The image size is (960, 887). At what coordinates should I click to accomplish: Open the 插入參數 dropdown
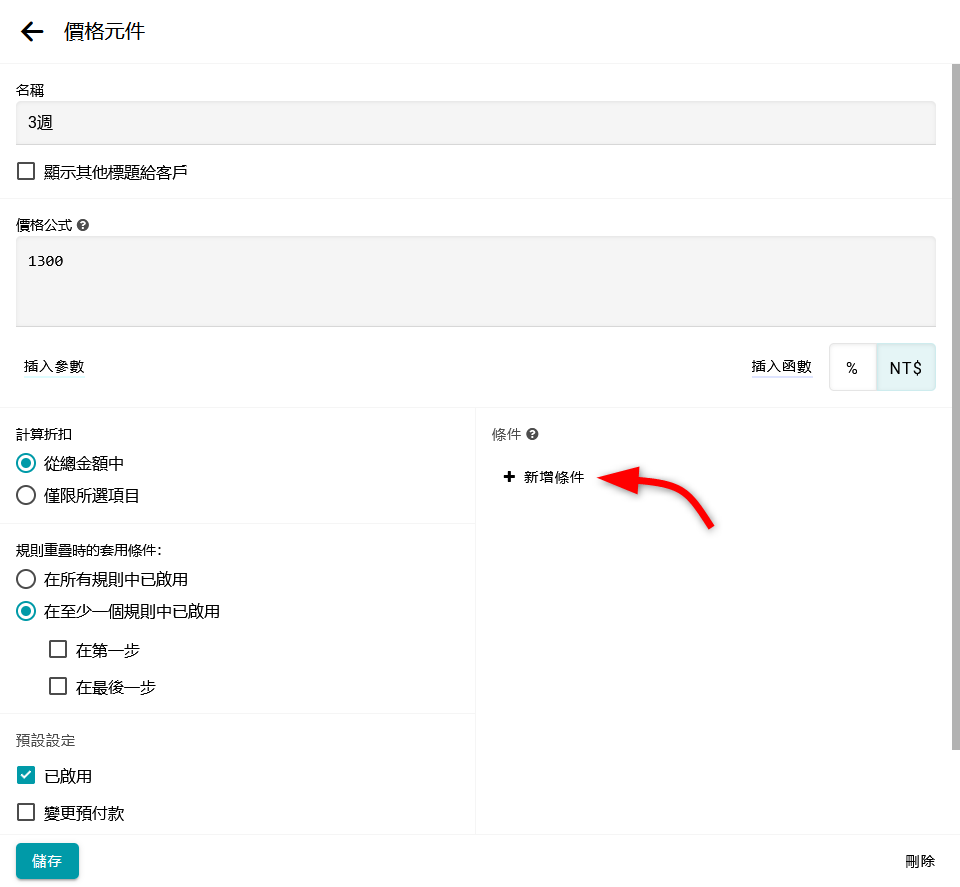pyautogui.click(x=54, y=367)
